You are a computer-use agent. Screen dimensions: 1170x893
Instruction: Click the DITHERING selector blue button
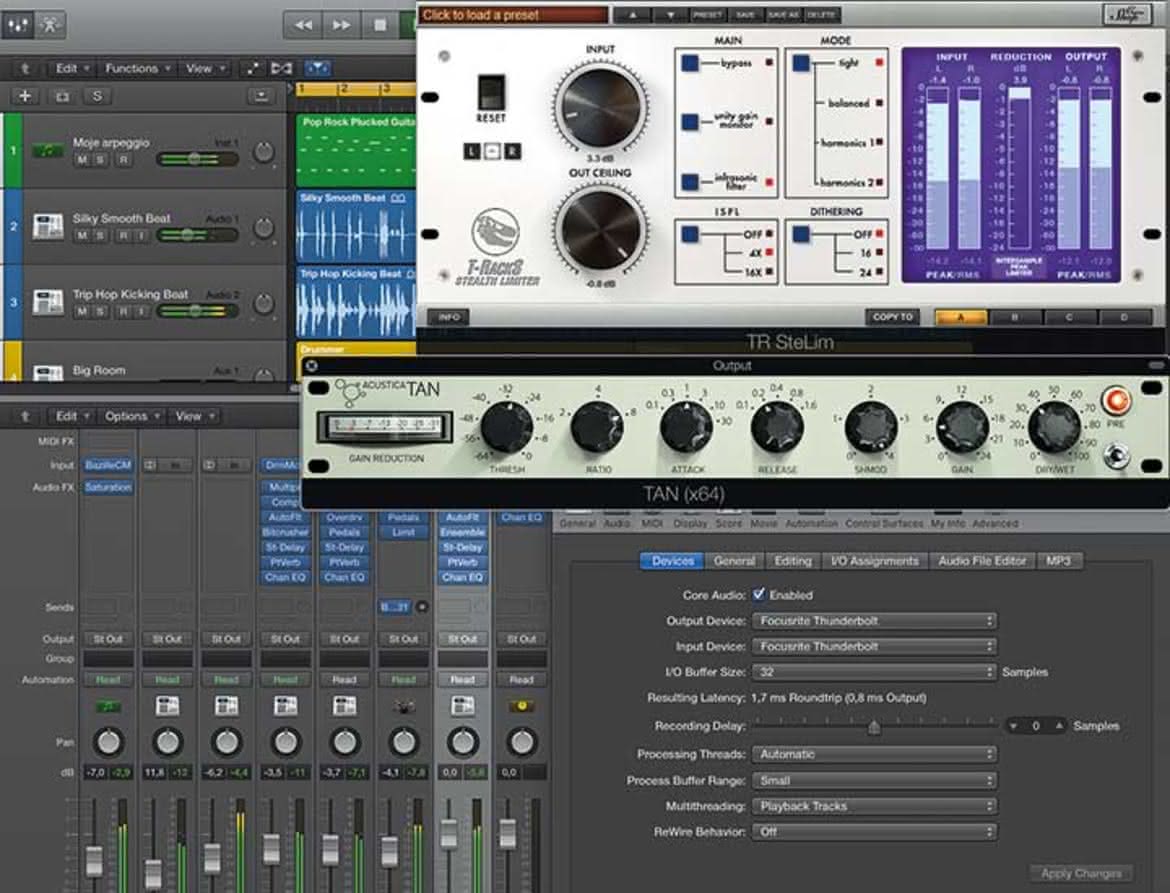(801, 234)
